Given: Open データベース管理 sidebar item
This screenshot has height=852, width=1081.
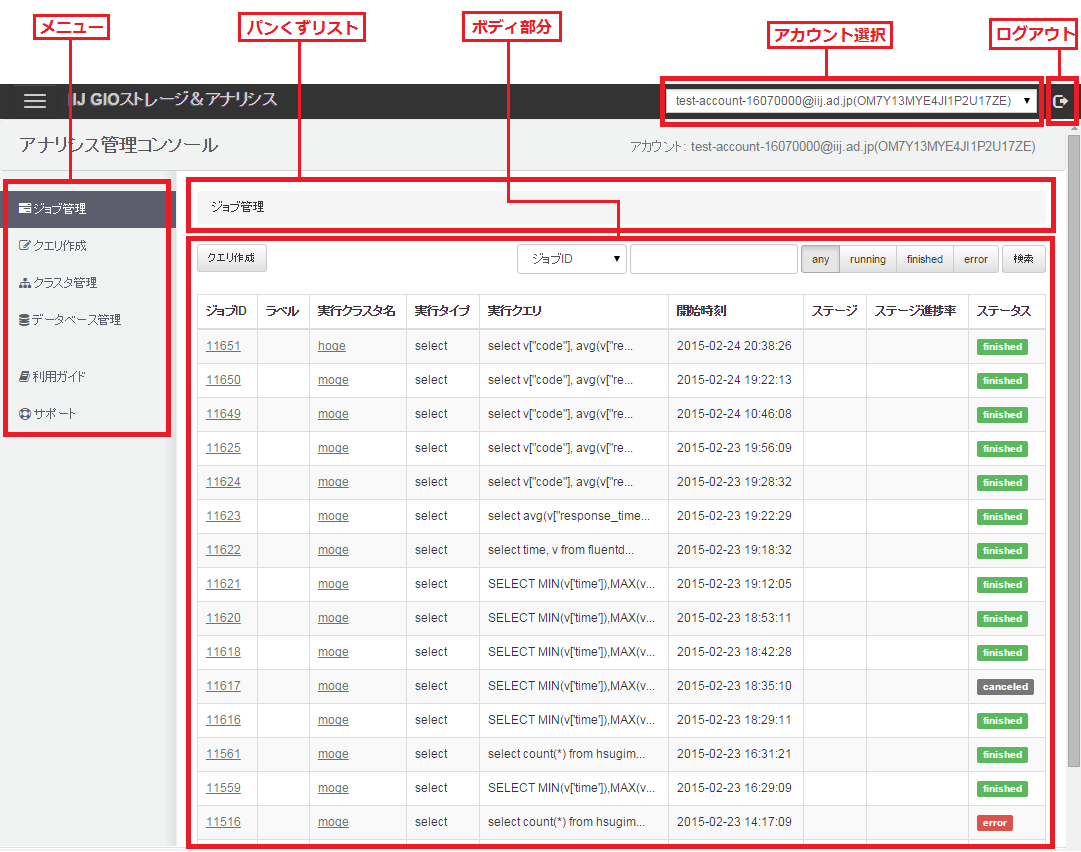Looking at the screenshot, I should 70,320.
